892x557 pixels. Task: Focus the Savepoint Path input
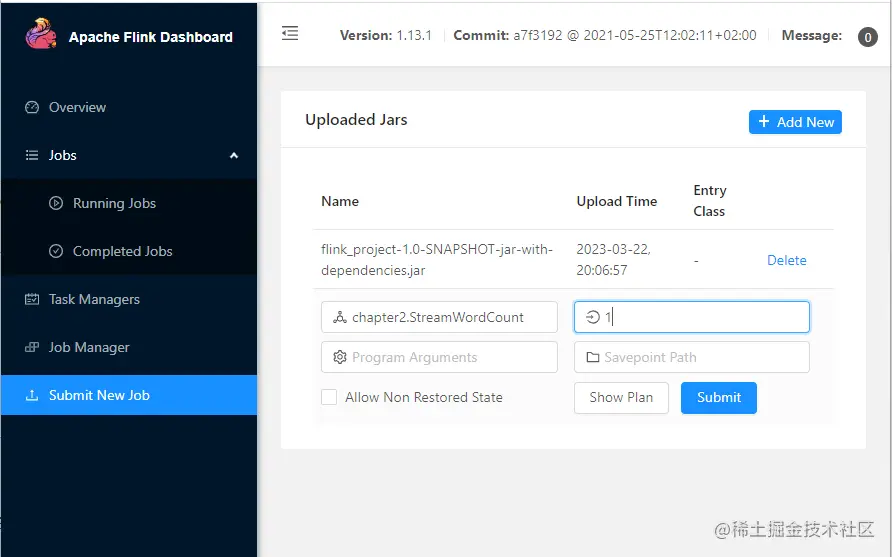pos(692,357)
